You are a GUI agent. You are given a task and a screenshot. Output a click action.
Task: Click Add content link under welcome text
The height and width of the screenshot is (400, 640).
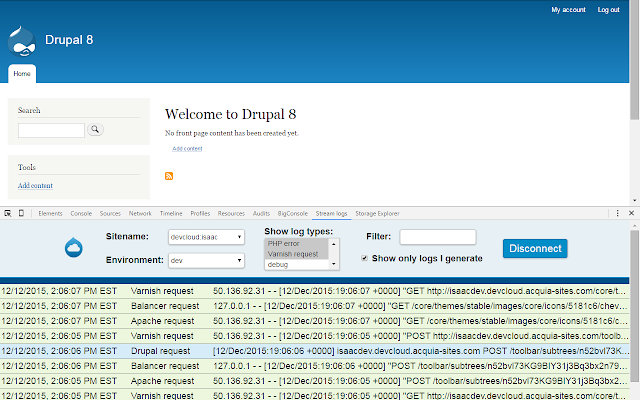pos(187,149)
